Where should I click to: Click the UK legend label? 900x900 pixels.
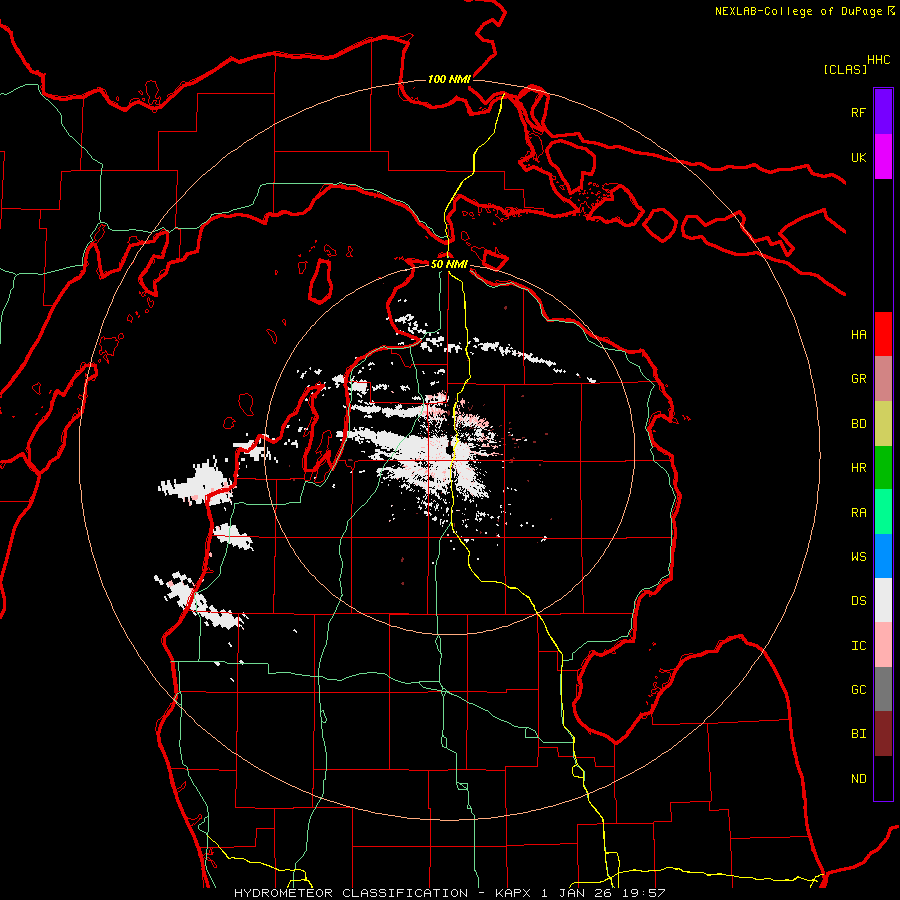click(859, 157)
